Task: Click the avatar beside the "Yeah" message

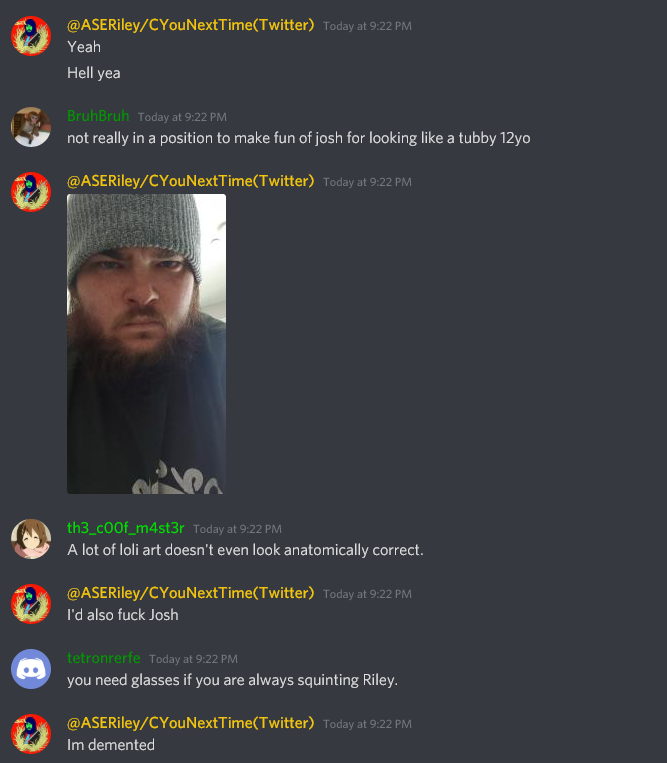Action: (x=31, y=36)
